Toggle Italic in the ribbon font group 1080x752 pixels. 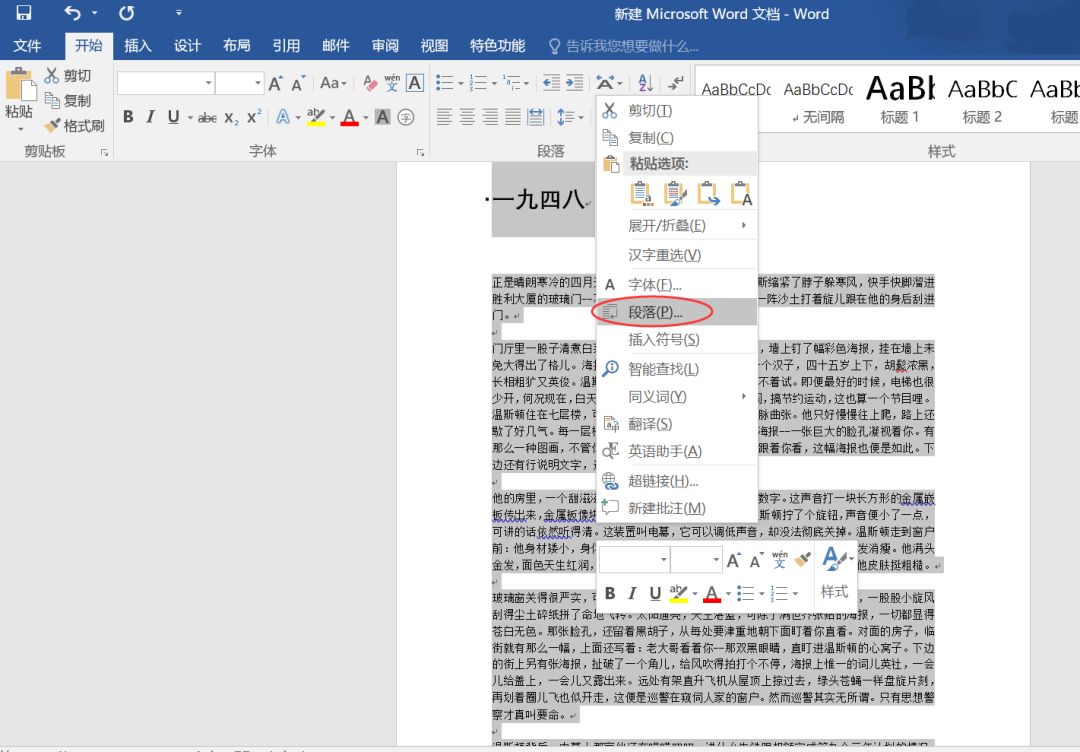coord(150,117)
